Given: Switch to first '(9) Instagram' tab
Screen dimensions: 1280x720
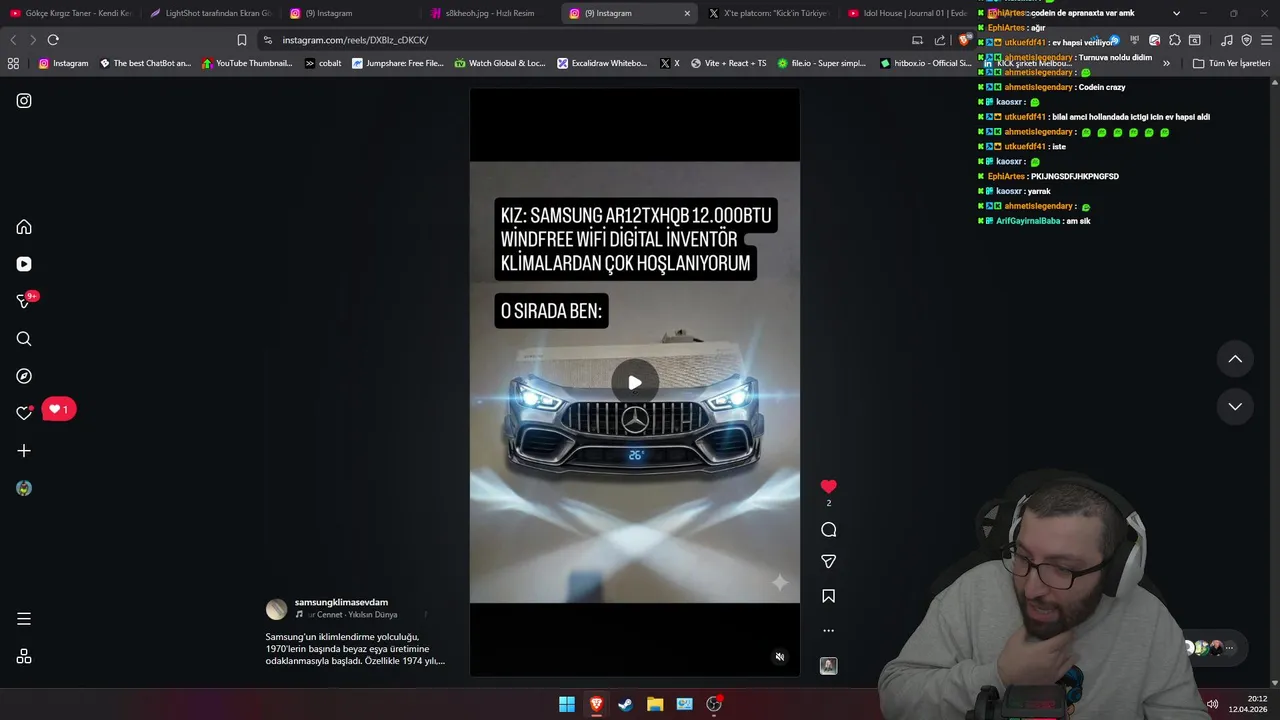Looking at the screenshot, I should tap(350, 14).
